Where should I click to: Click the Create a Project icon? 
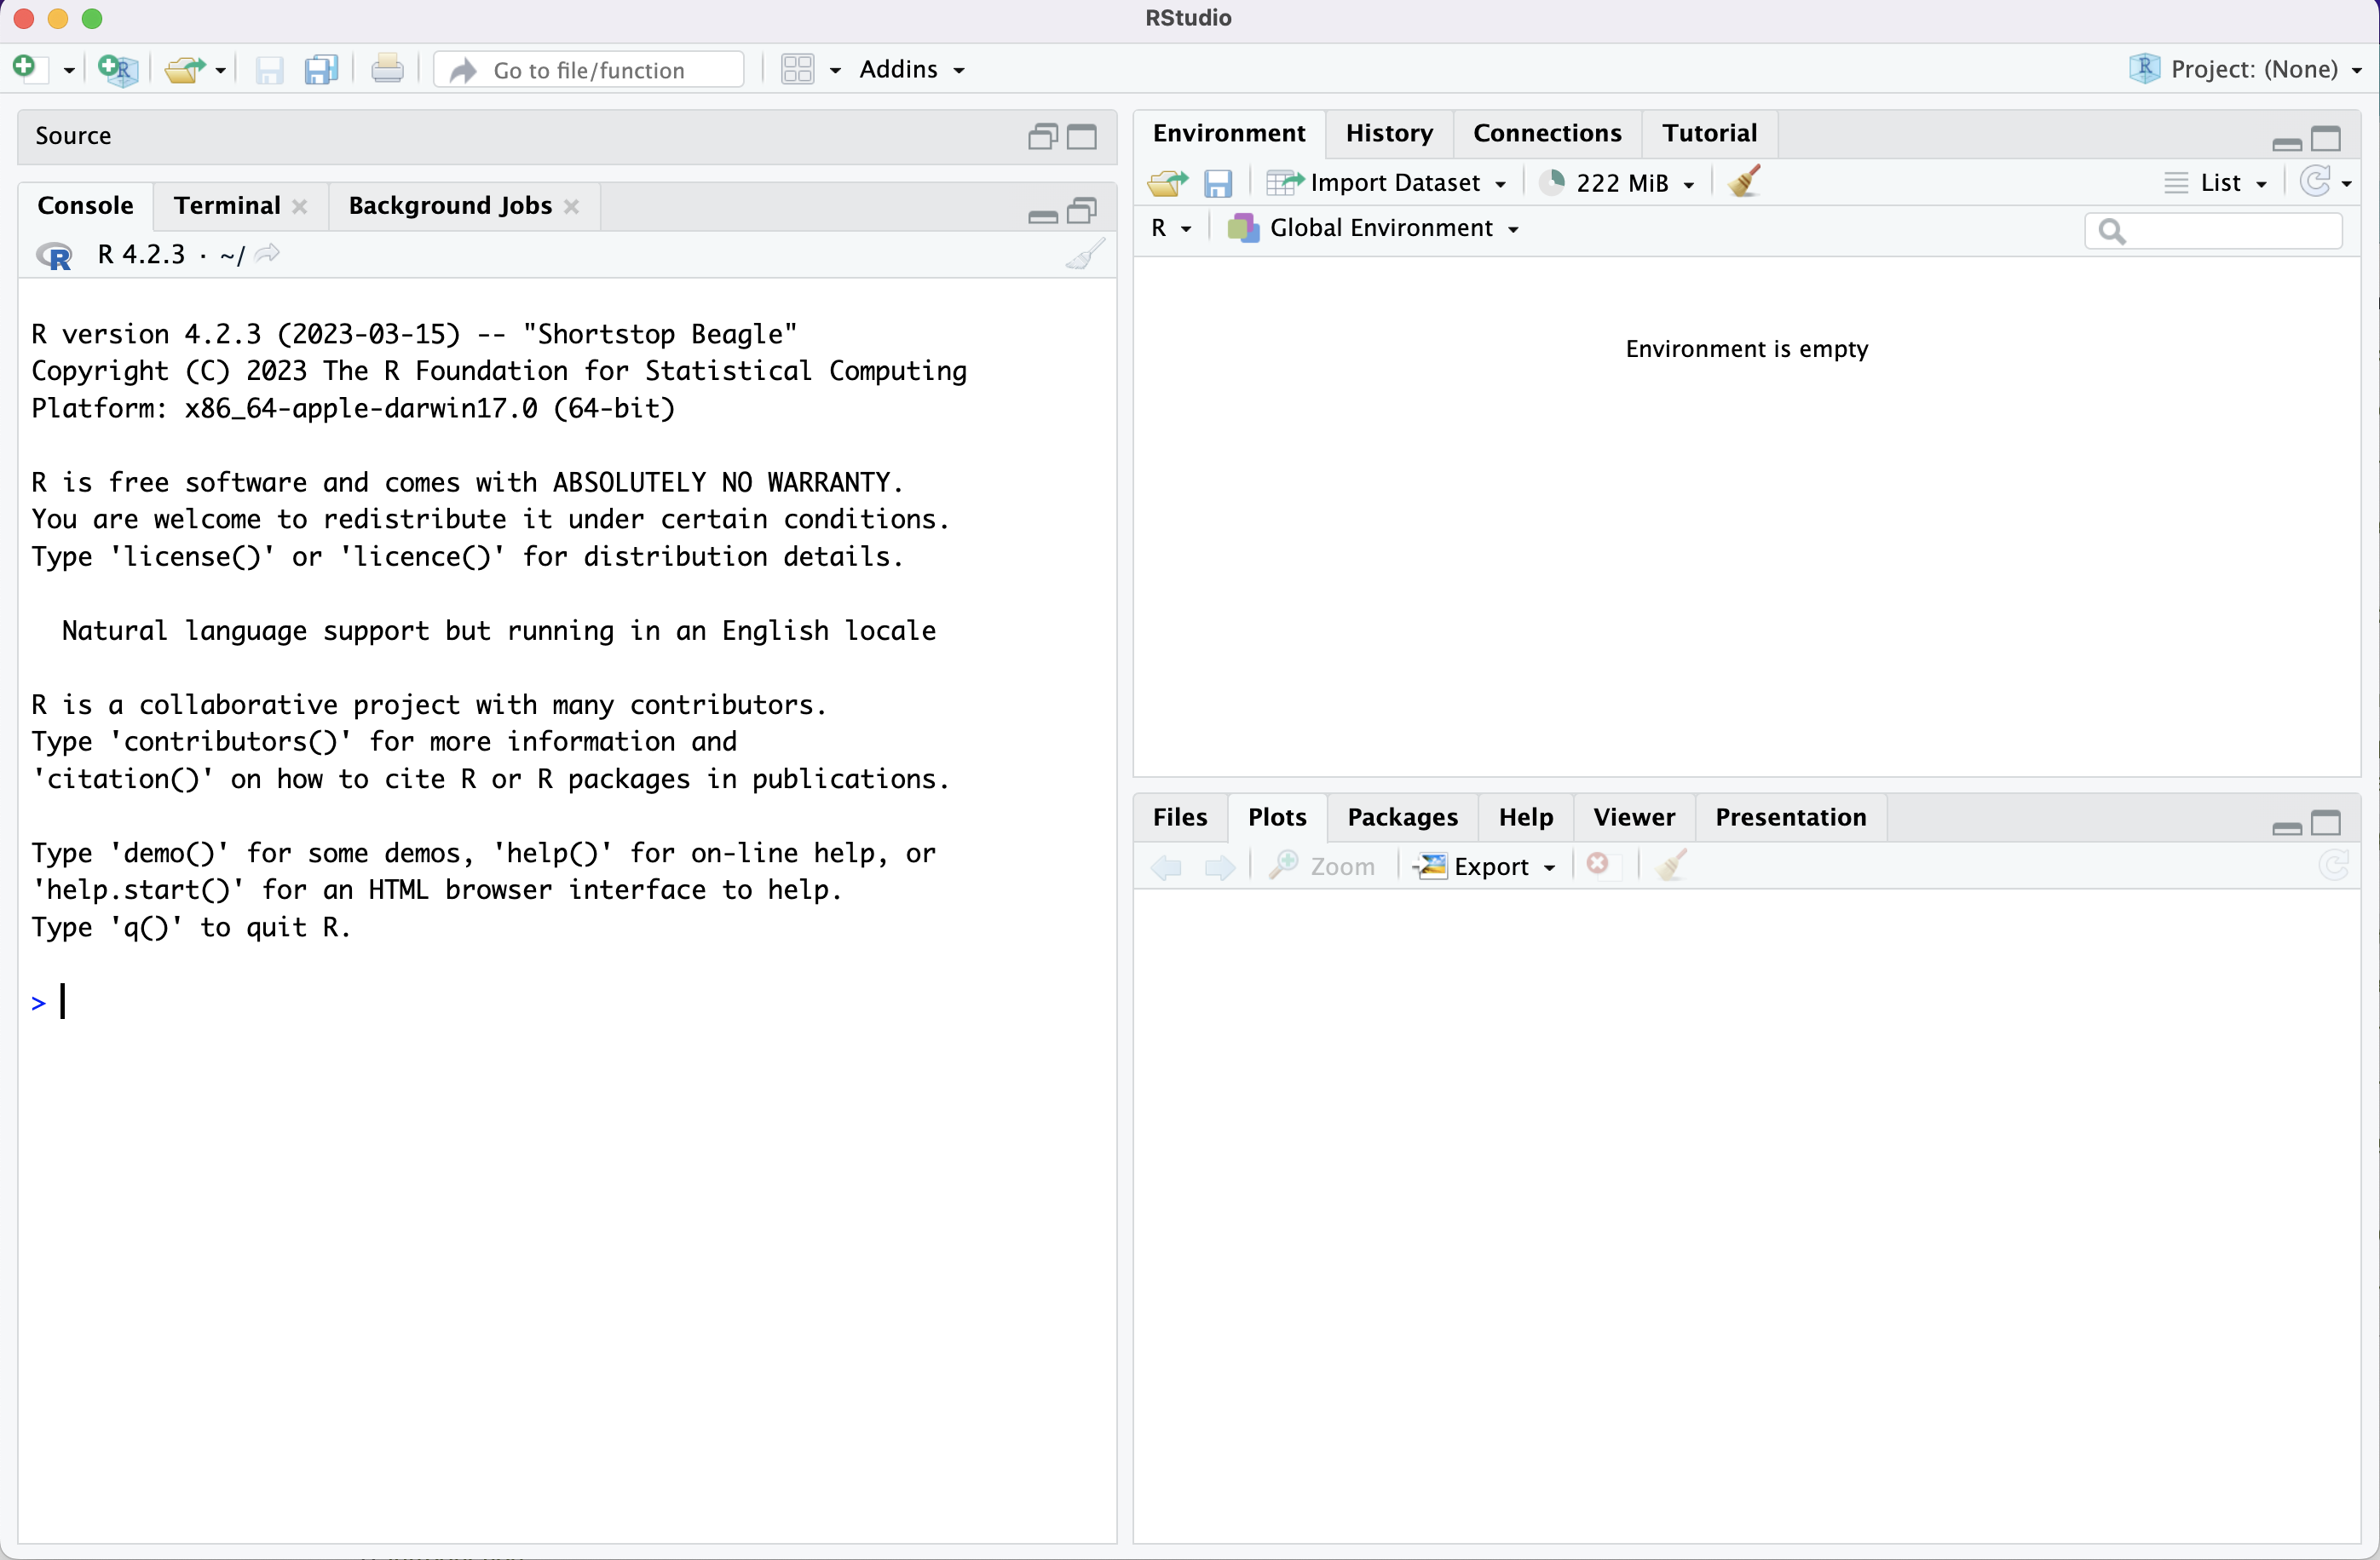click(x=118, y=69)
